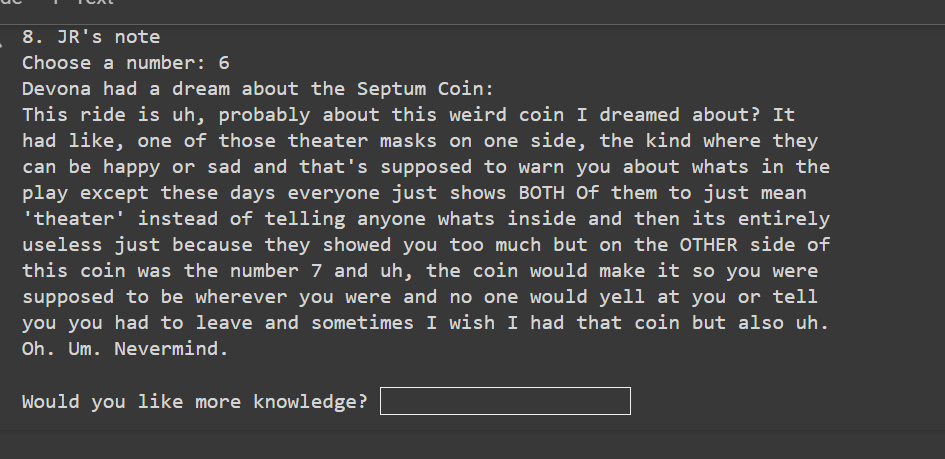This screenshot has width=945, height=459.
Task: Click the 'Choose a number: 6' line
Action: pos(126,63)
